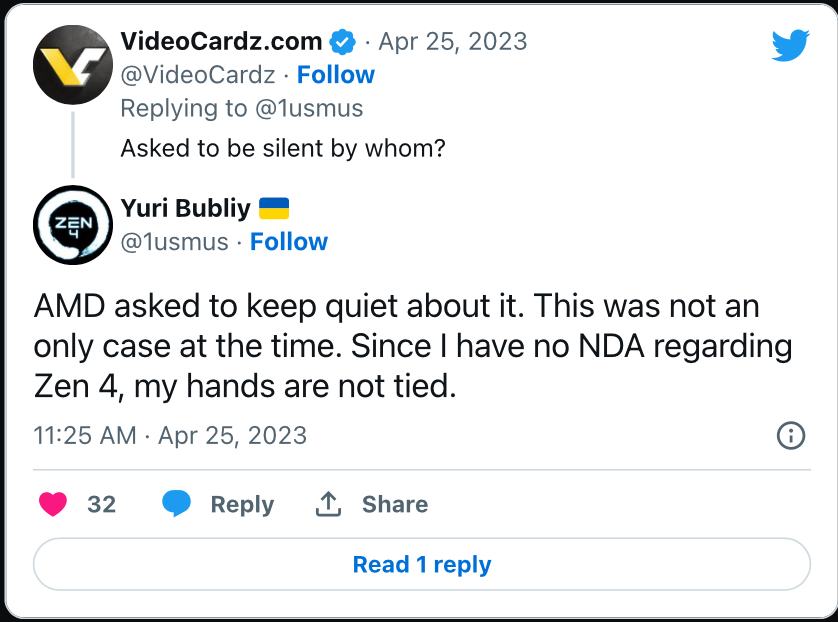This screenshot has width=838, height=622.
Task: Follow the @1usmus account
Action: coord(289,242)
